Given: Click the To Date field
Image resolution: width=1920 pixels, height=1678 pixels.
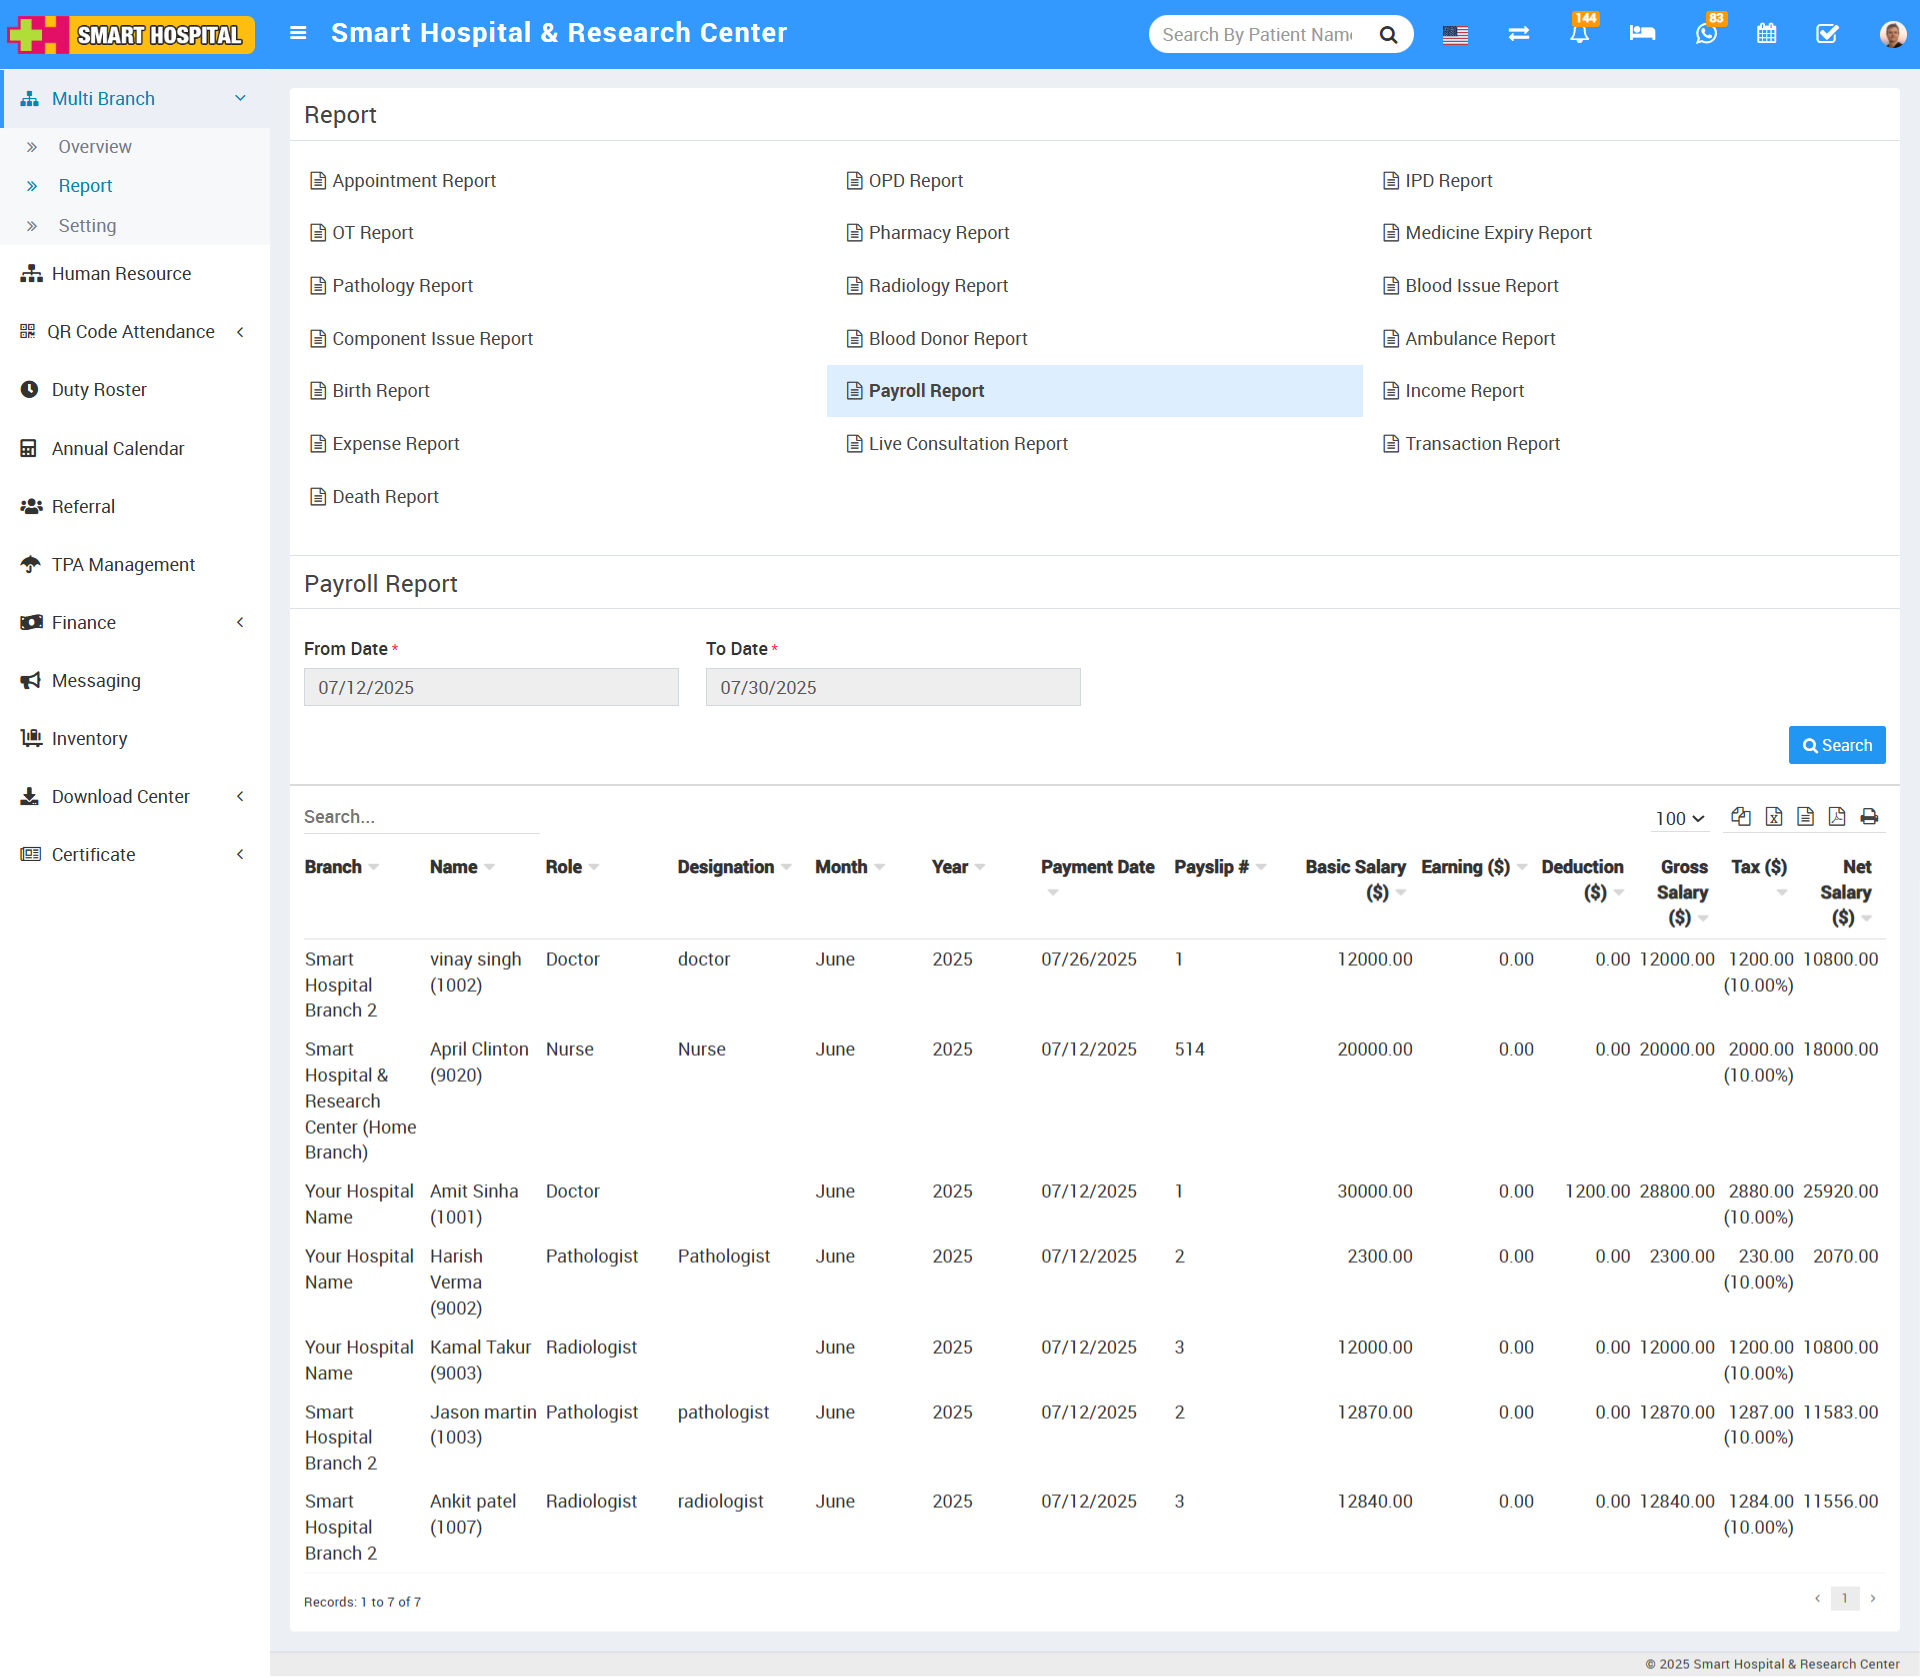Looking at the screenshot, I should pyautogui.click(x=893, y=687).
